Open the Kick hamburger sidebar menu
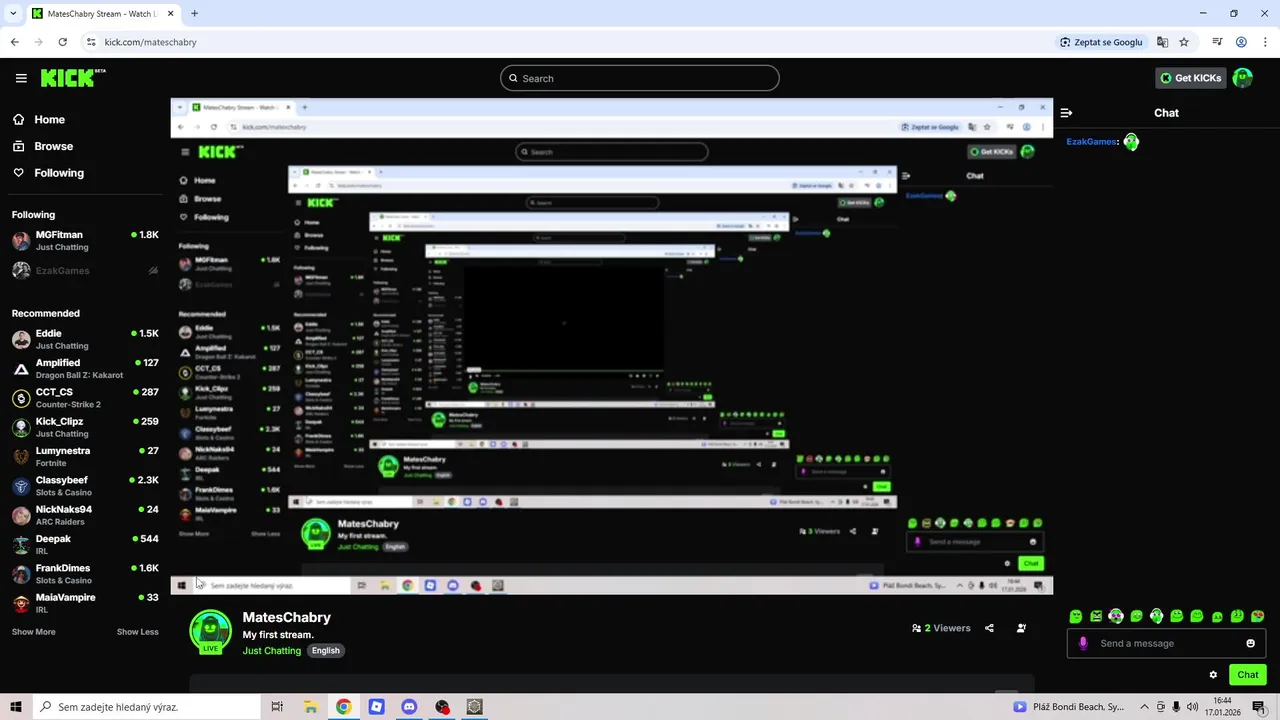Image resolution: width=1280 pixels, height=720 pixels. (x=21, y=78)
